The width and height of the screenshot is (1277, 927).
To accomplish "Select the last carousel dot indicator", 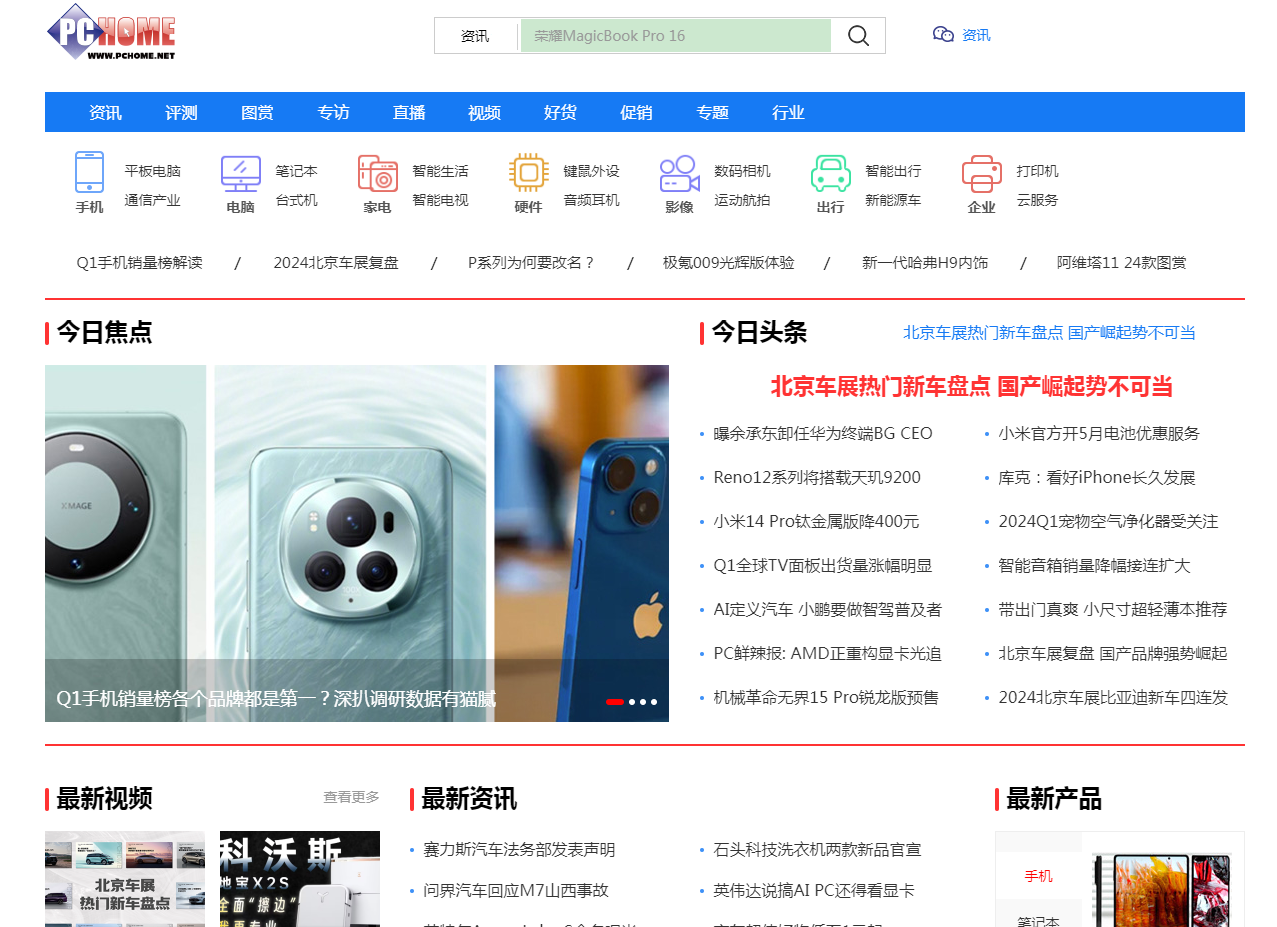I will 654,702.
